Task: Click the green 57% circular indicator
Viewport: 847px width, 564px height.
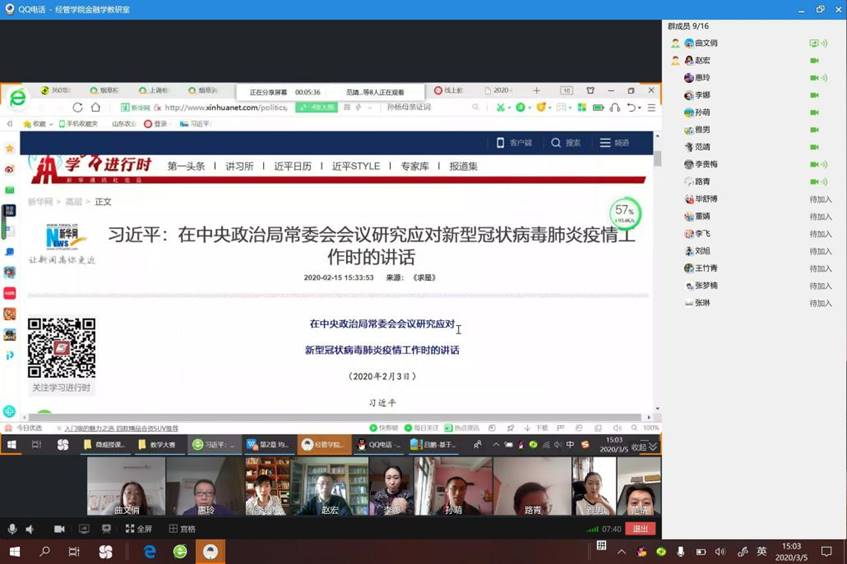Action: [625, 212]
